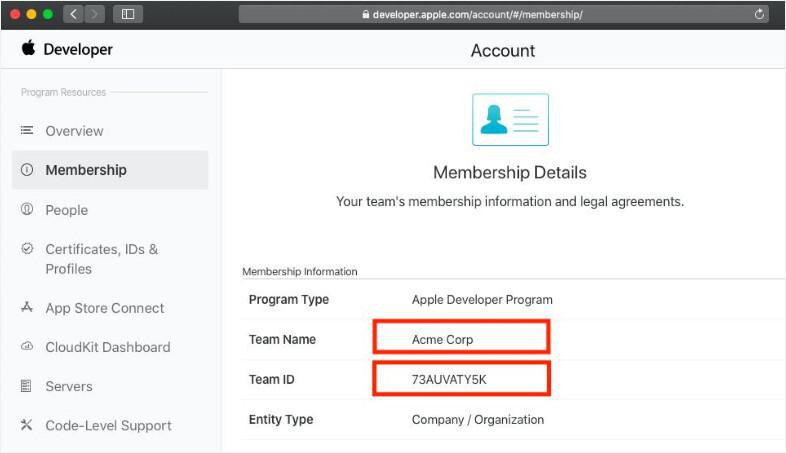Click the Membership info icon
Screen dimensions: 786x453
click(27, 170)
